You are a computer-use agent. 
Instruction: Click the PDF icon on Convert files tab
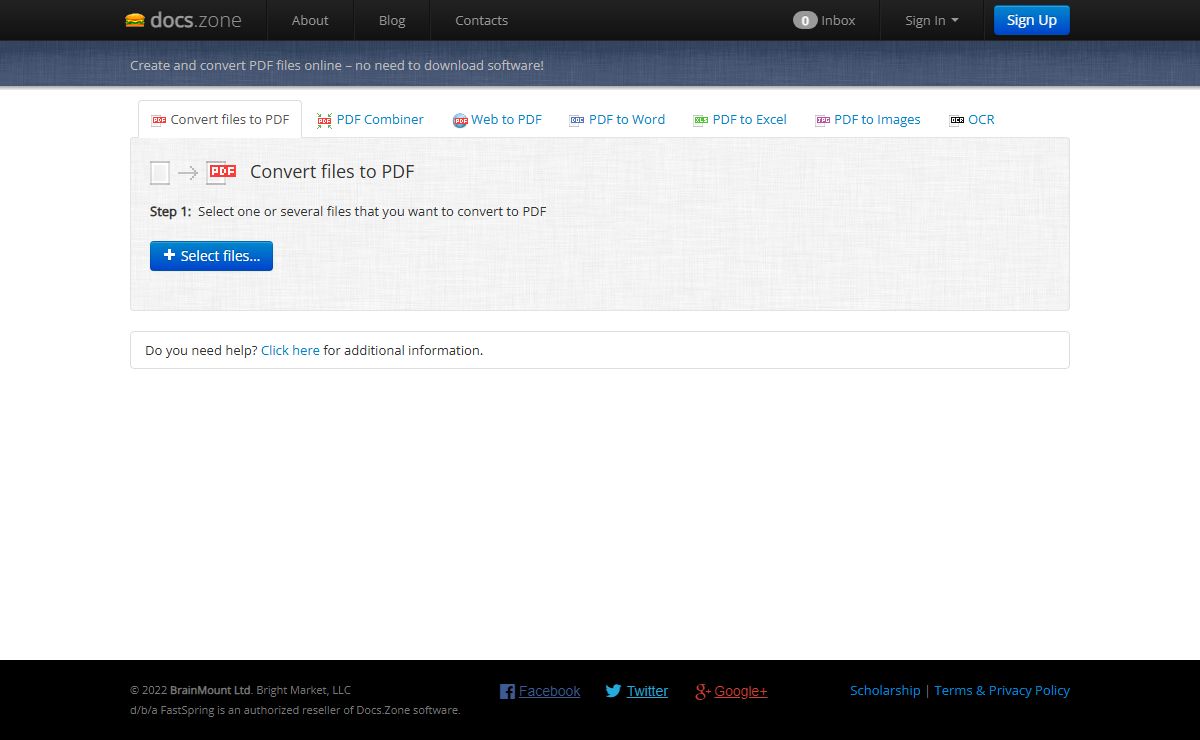click(158, 120)
